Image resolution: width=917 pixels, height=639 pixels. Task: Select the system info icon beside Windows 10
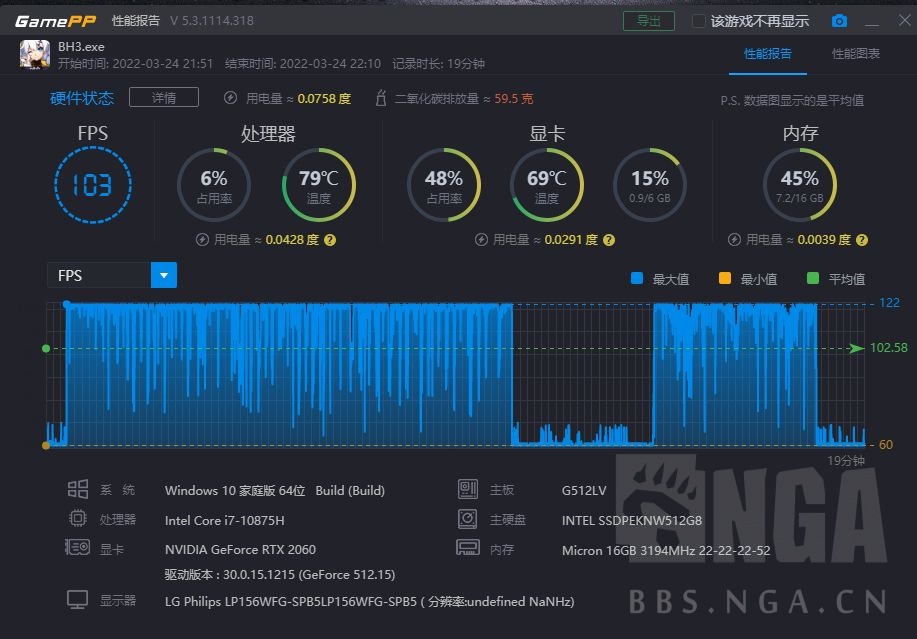78,490
